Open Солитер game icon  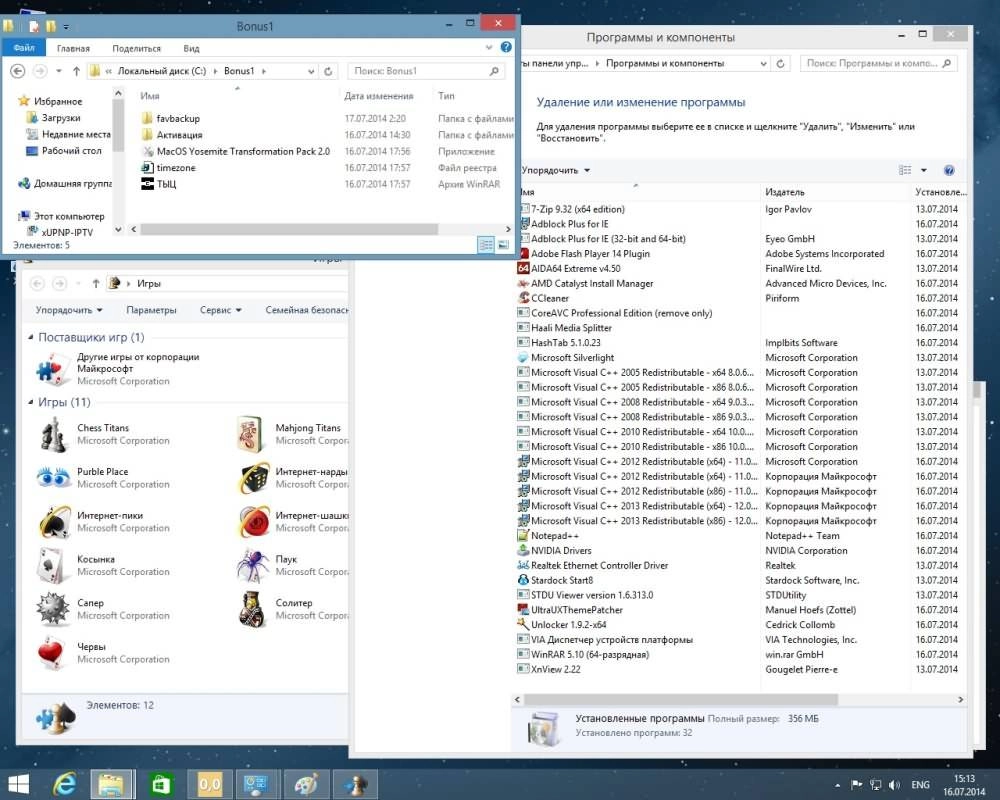tap(252, 609)
